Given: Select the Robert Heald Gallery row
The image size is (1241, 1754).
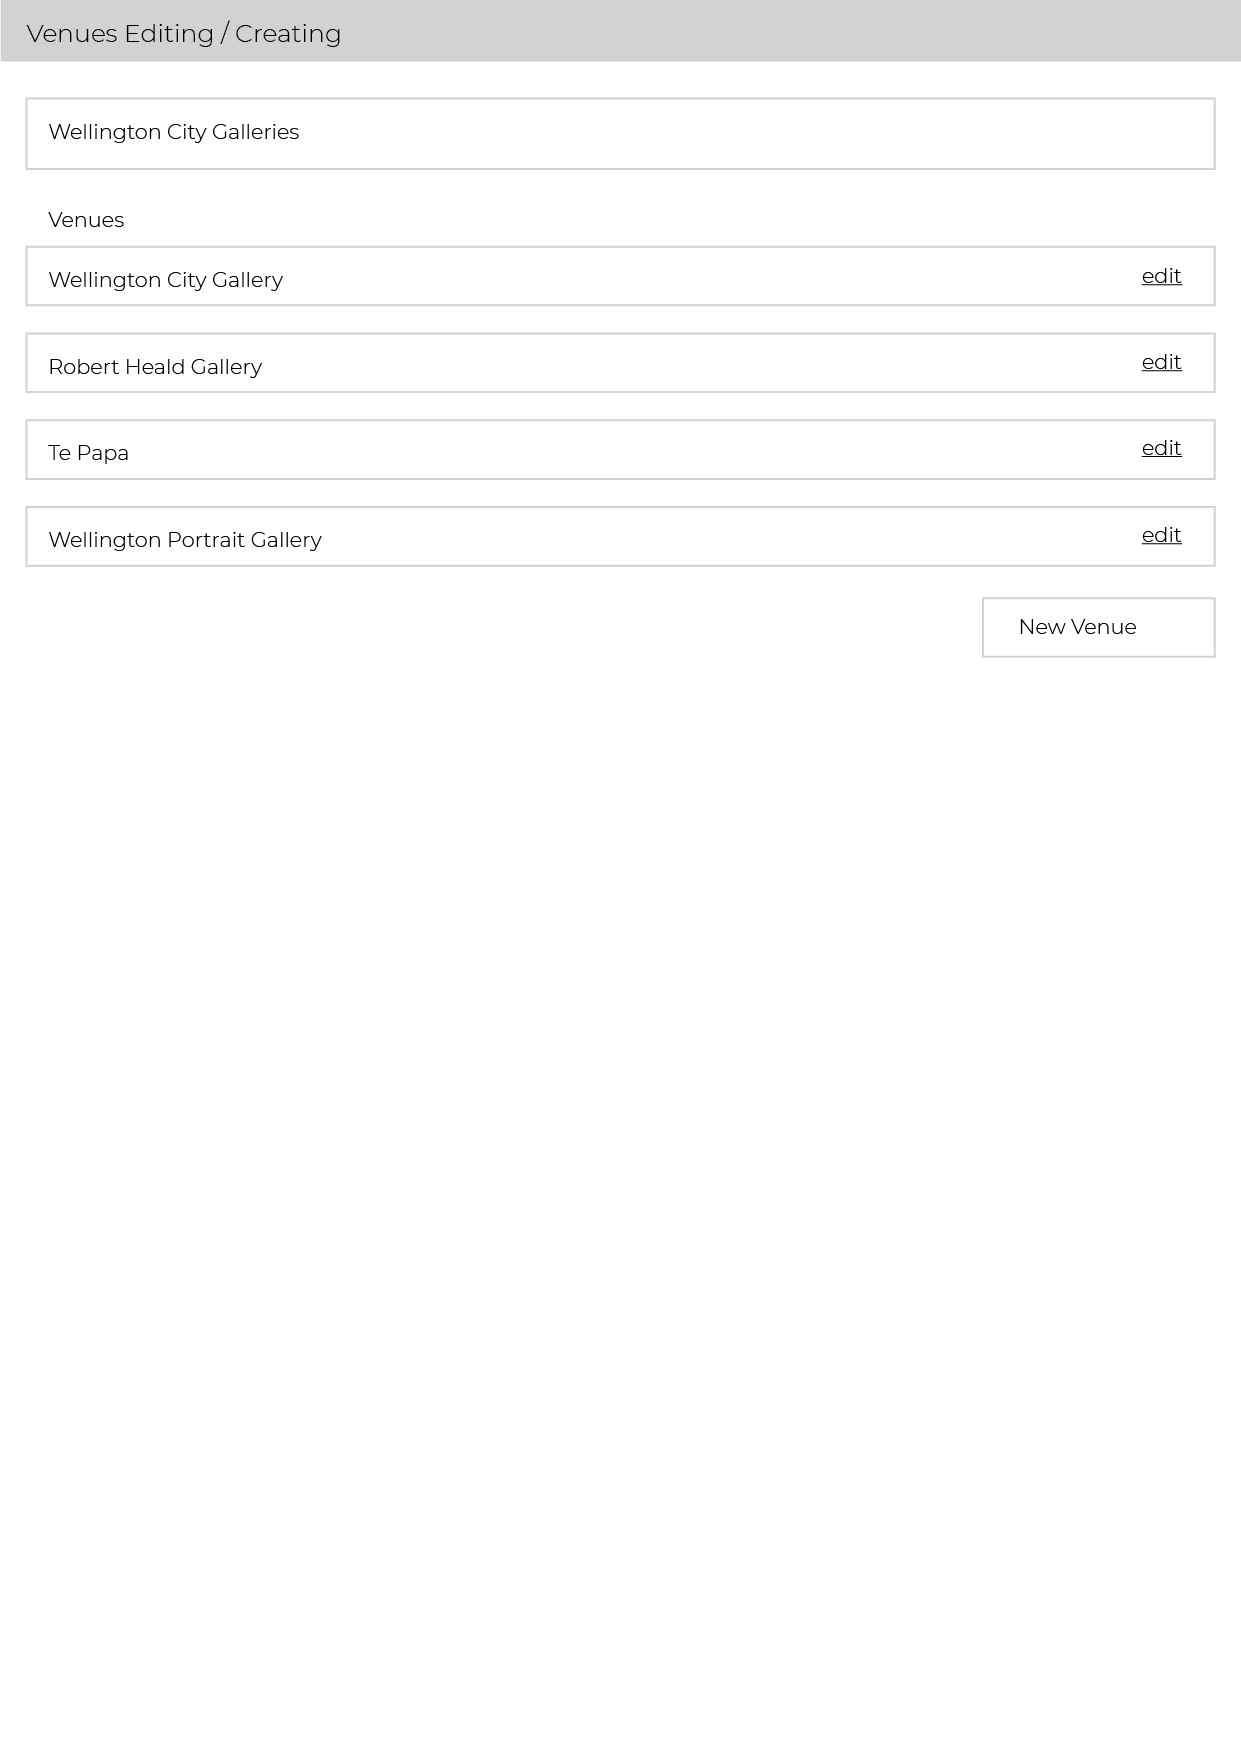Looking at the screenshot, I should tap(620, 362).
